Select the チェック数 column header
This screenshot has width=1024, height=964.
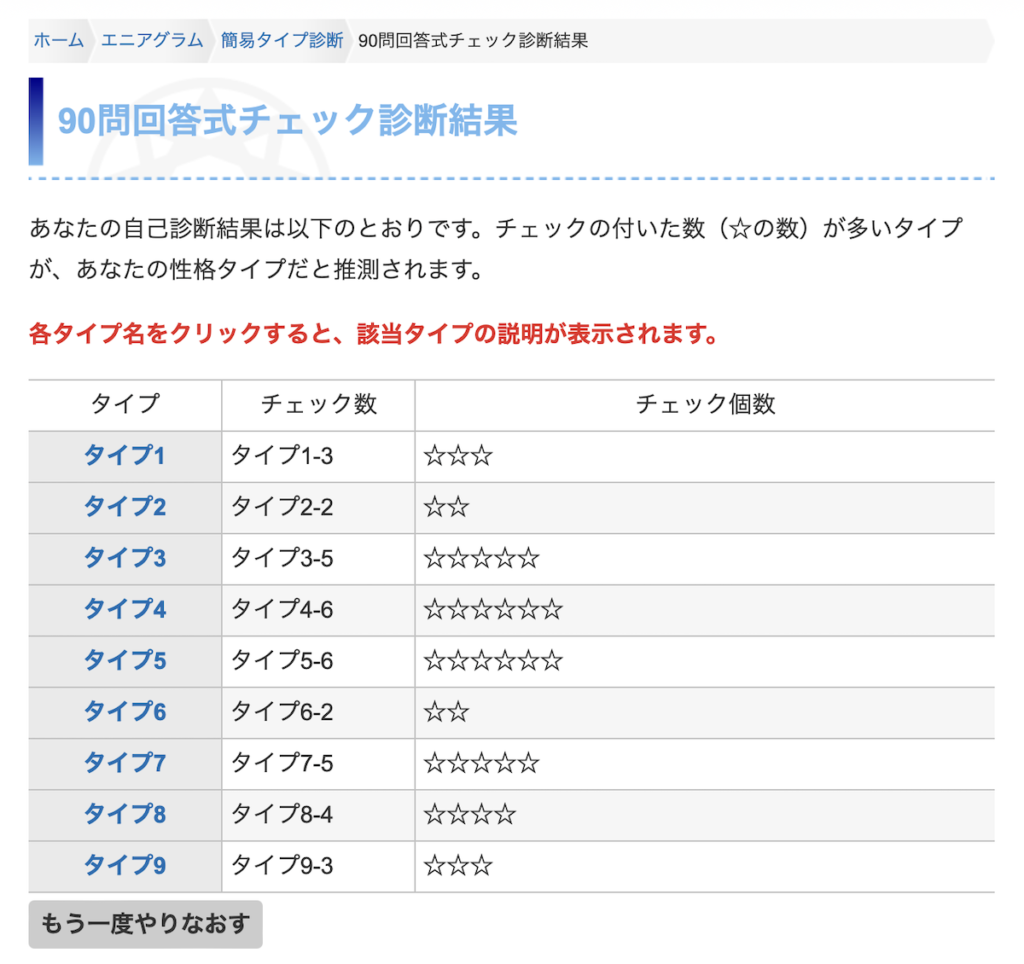318,404
